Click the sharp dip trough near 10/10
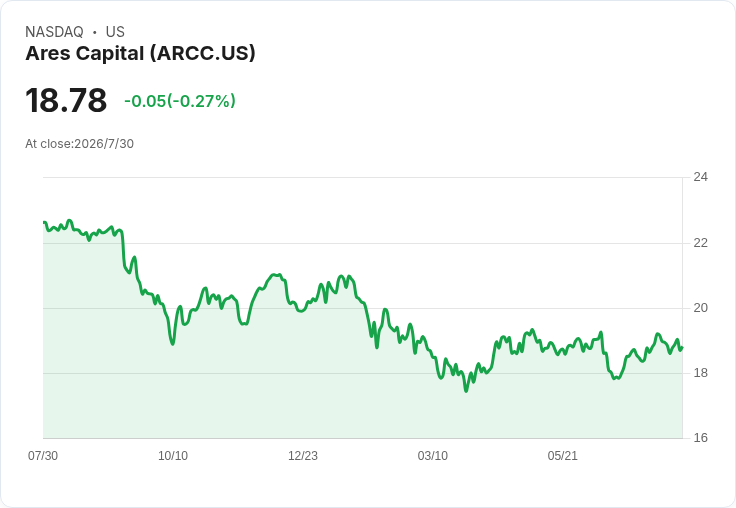736x508 pixels. click(173, 344)
